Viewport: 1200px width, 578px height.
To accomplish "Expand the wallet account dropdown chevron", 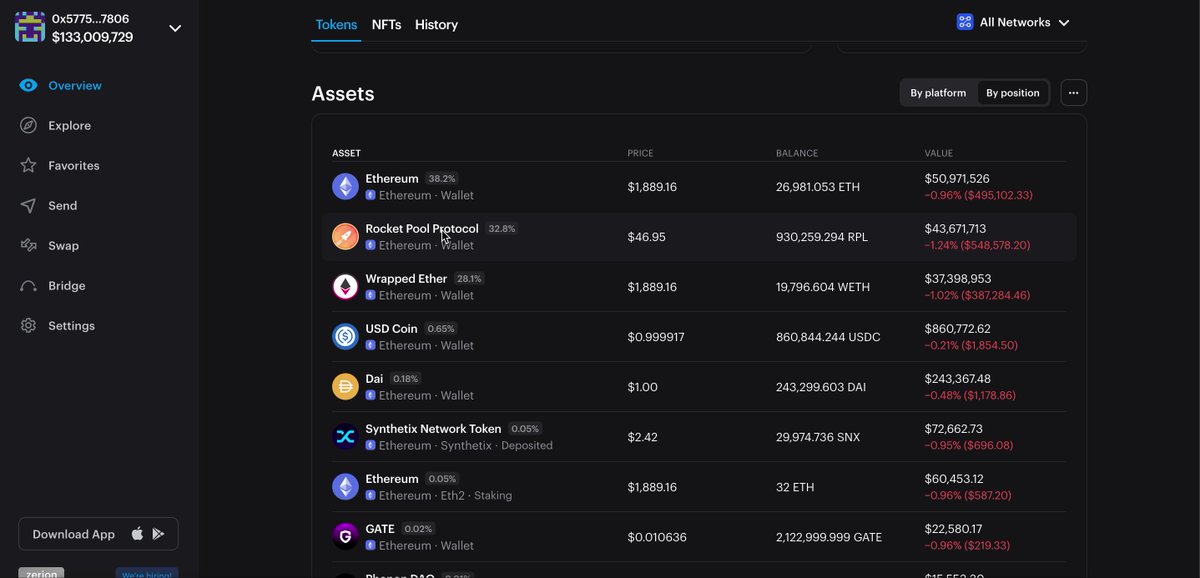I will pyautogui.click(x=175, y=28).
